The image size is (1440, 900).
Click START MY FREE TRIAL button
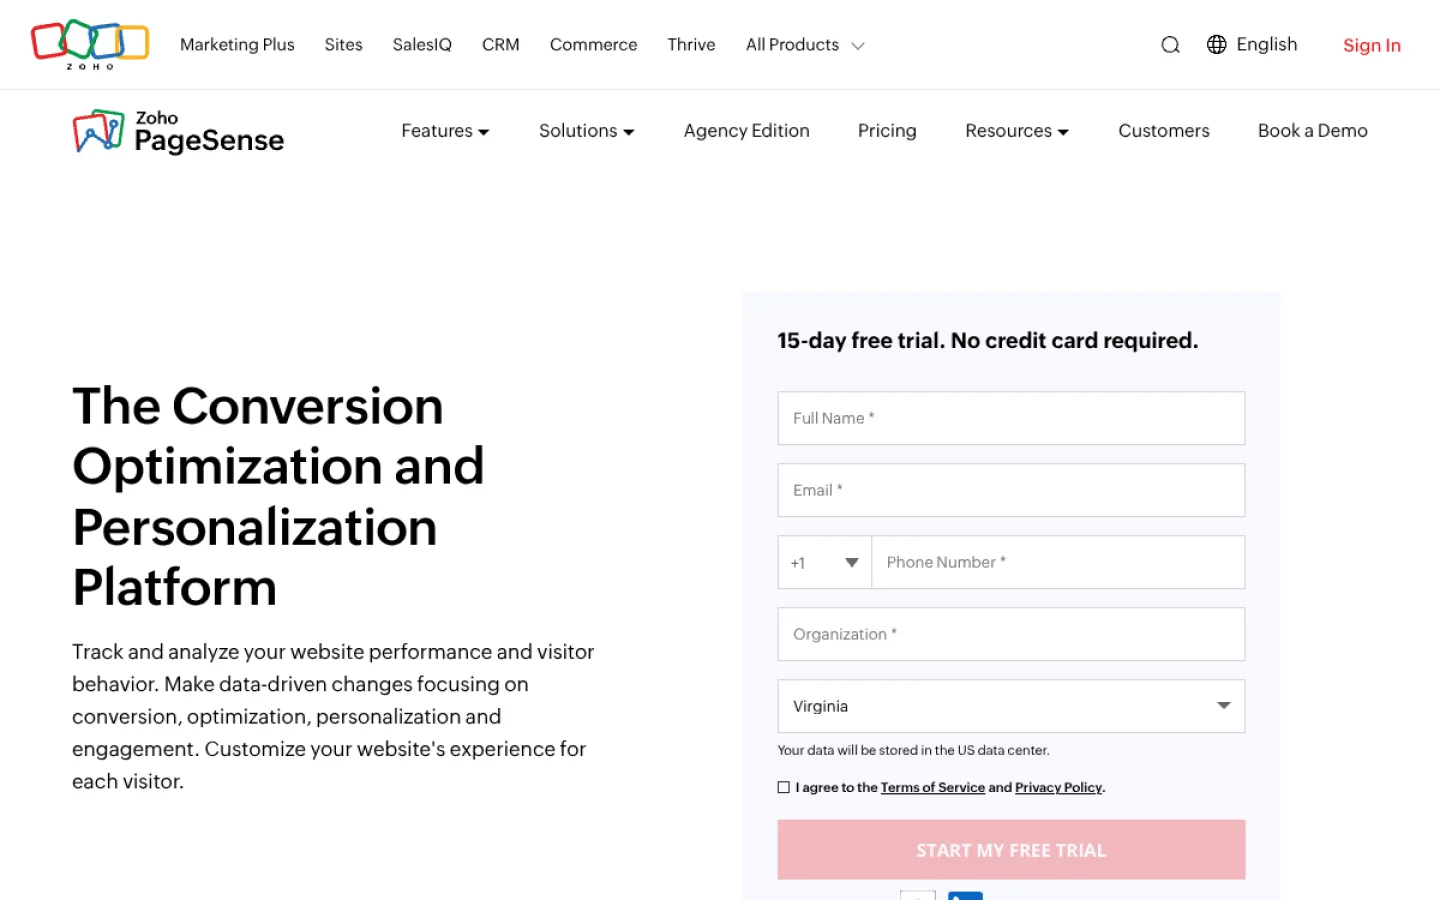[1011, 850]
